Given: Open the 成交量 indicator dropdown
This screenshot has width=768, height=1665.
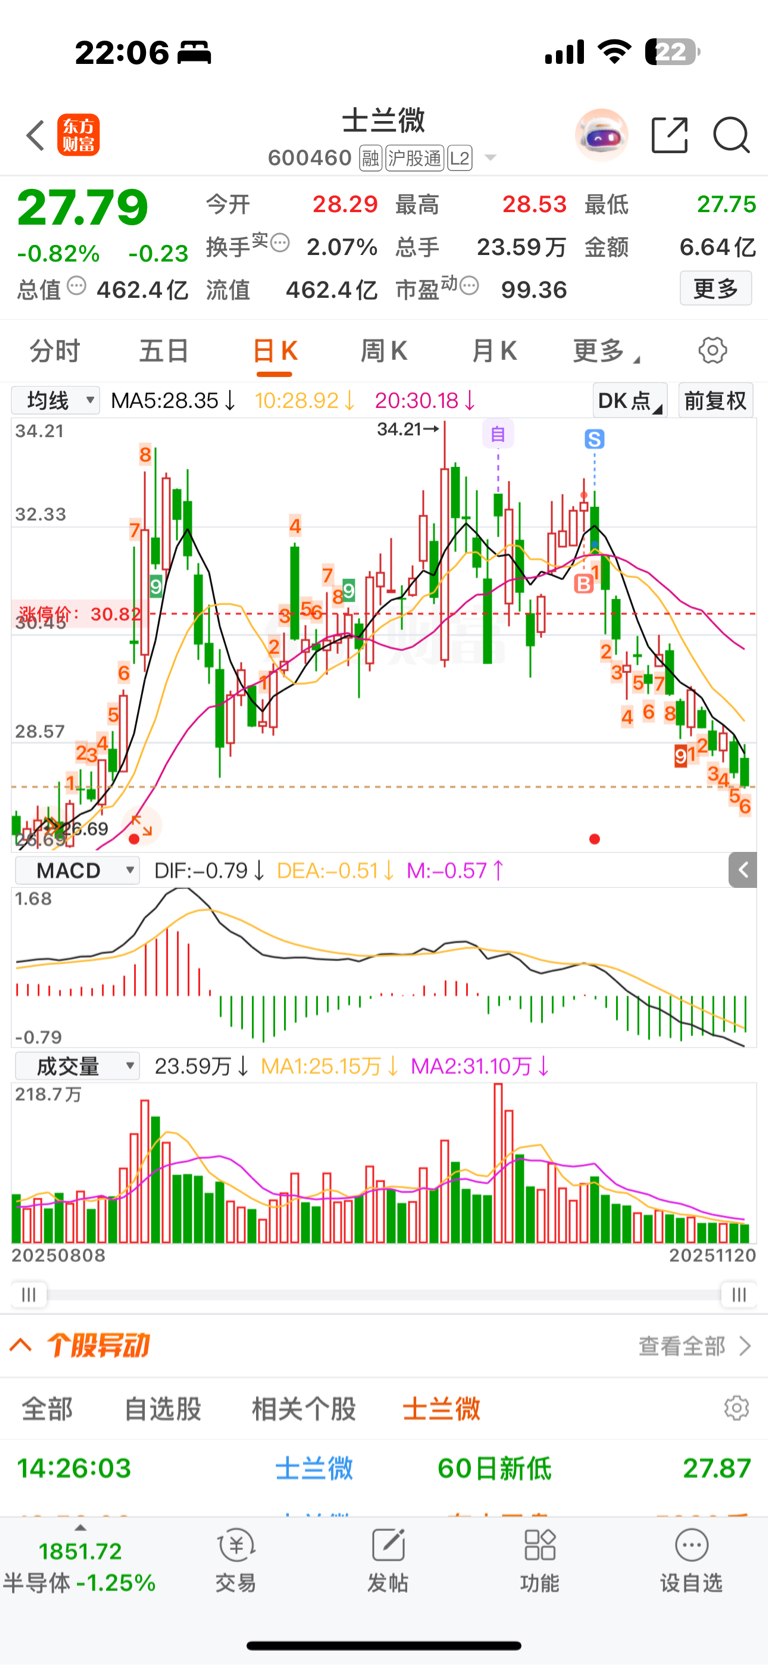Looking at the screenshot, I should [77, 1066].
